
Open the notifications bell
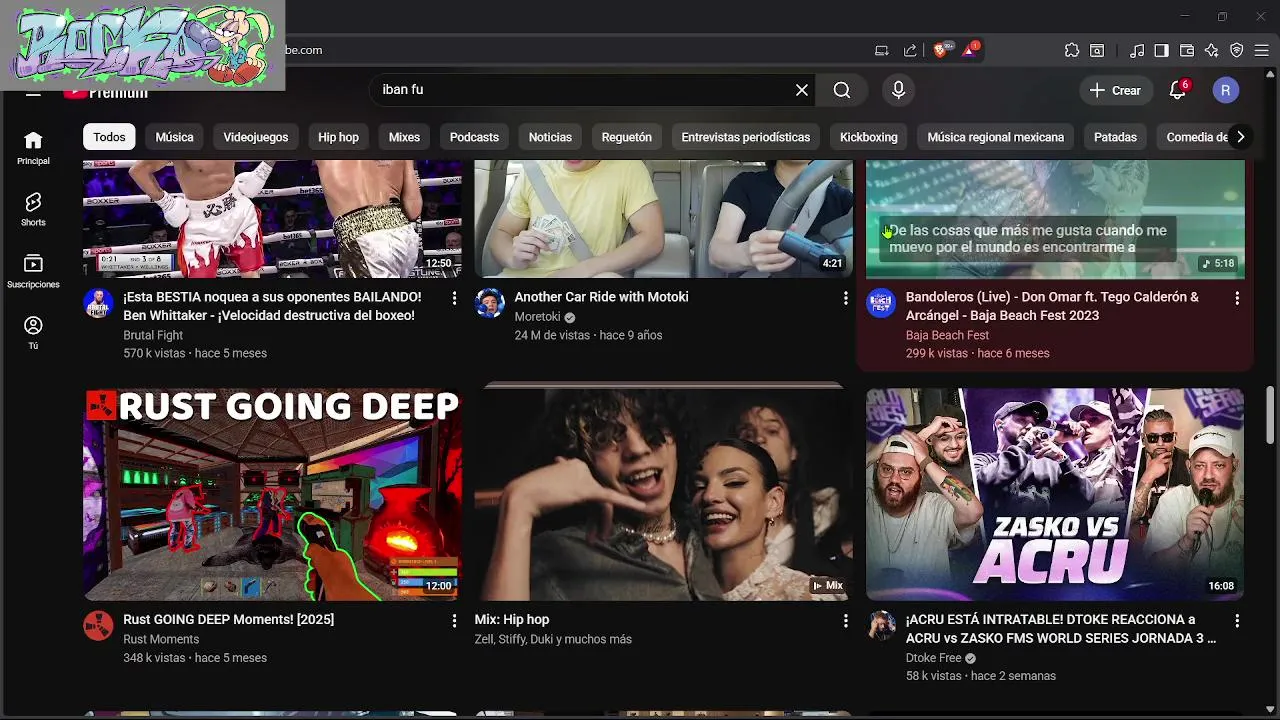(1178, 90)
